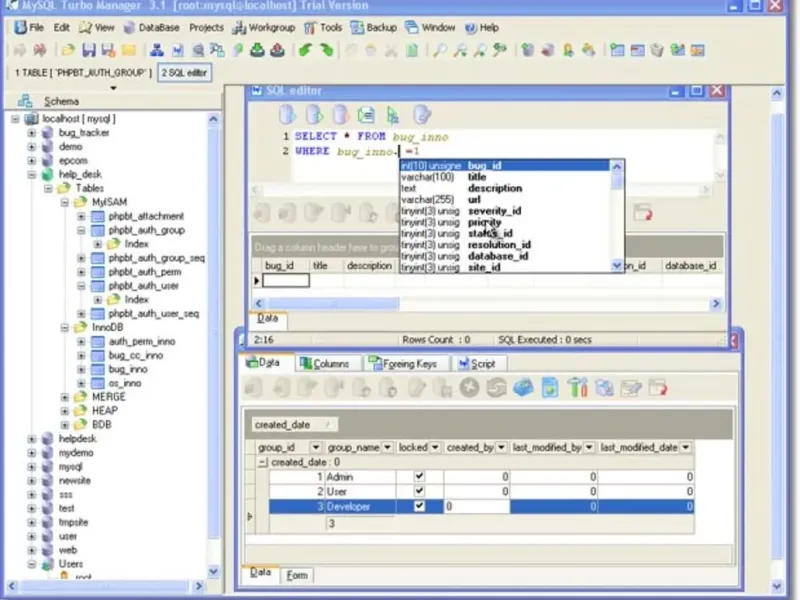Select bug_cc_inno table in tree
Image resolution: width=800 pixels, height=600 pixels.
pos(136,355)
